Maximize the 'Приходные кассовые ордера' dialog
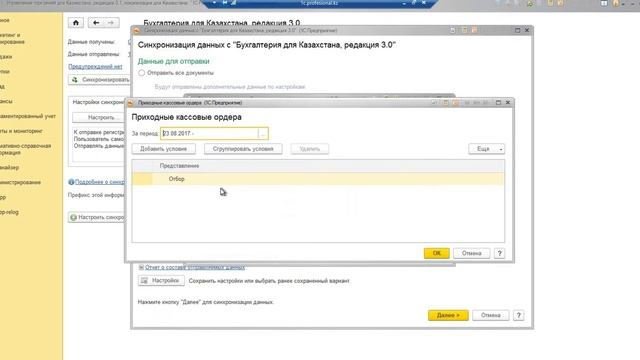The width and height of the screenshot is (640, 360). point(498,102)
